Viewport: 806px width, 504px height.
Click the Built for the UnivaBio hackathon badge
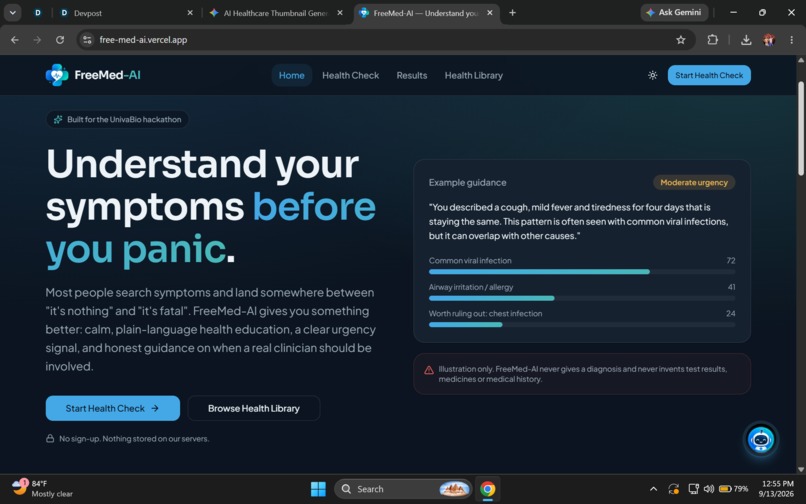(117, 119)
